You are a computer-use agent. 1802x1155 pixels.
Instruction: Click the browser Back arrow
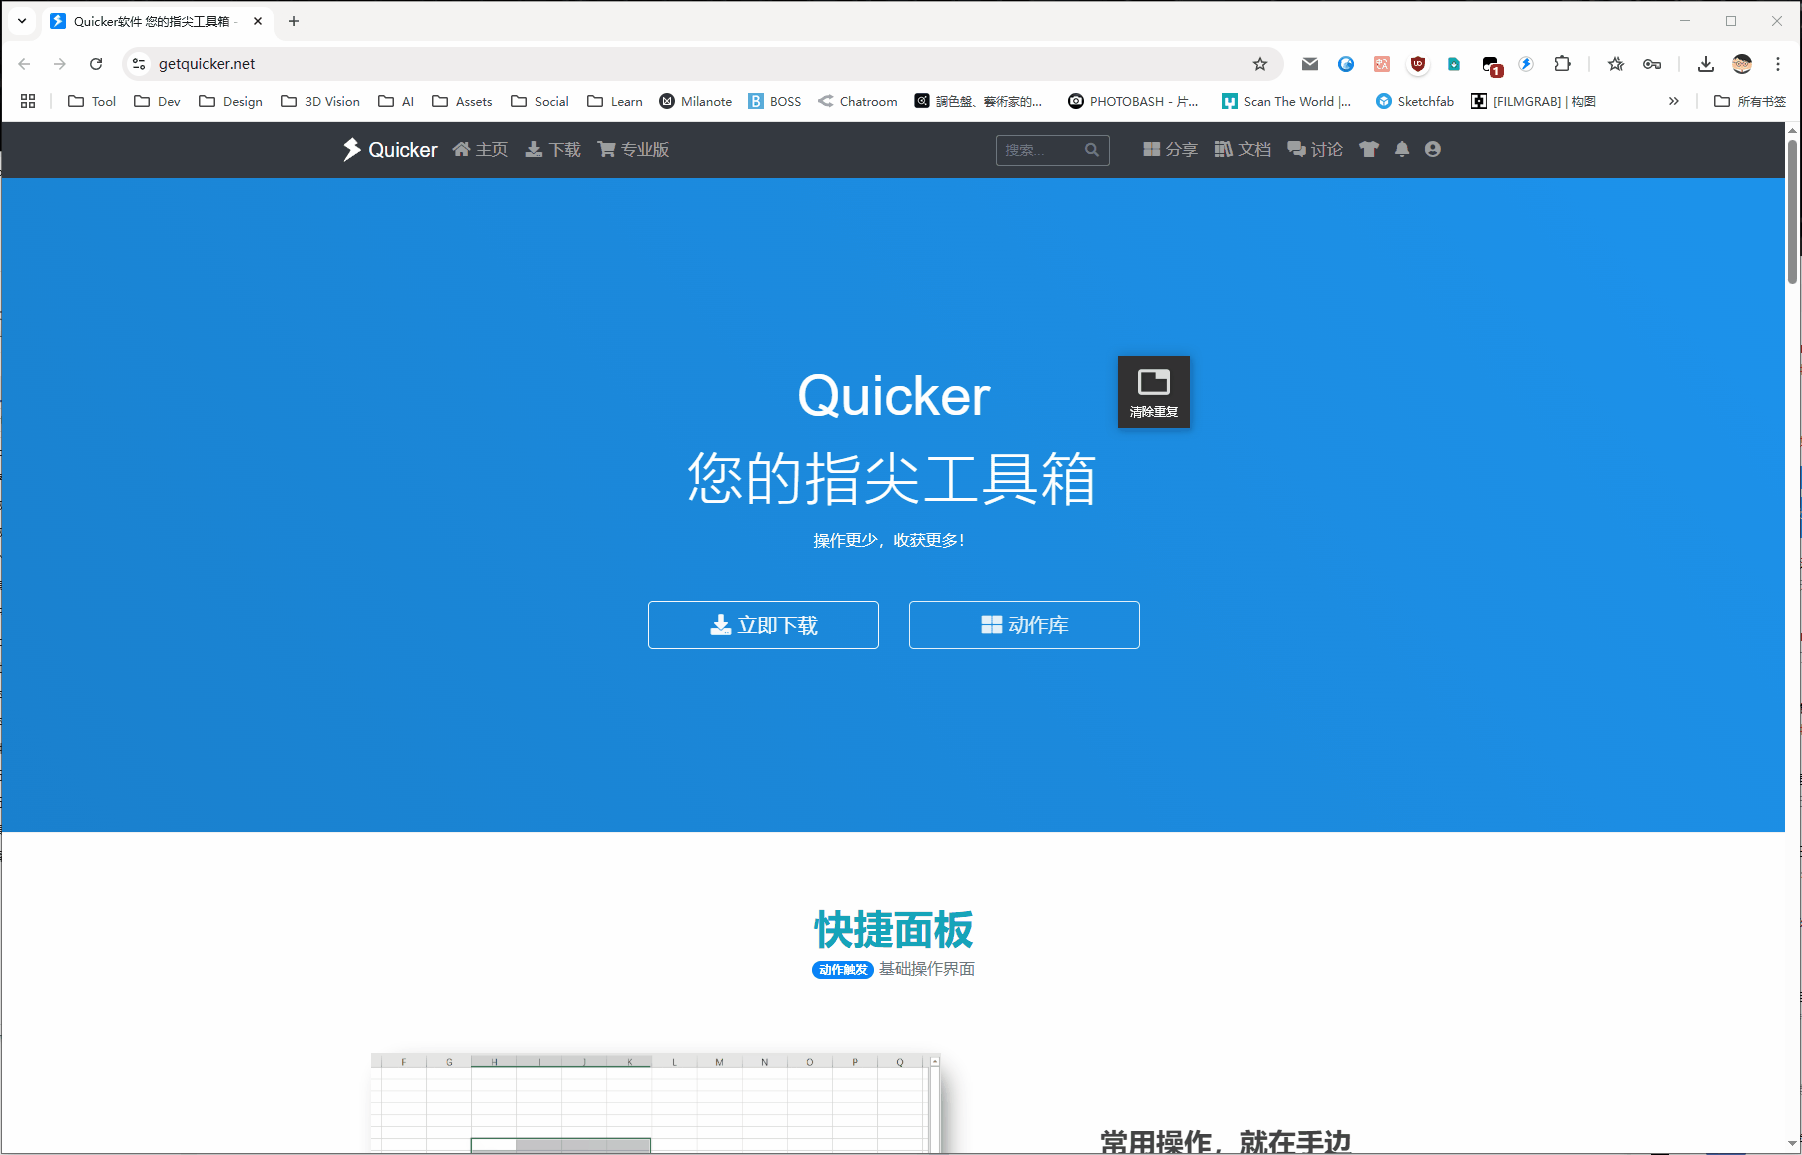click(x=24, y=64)
